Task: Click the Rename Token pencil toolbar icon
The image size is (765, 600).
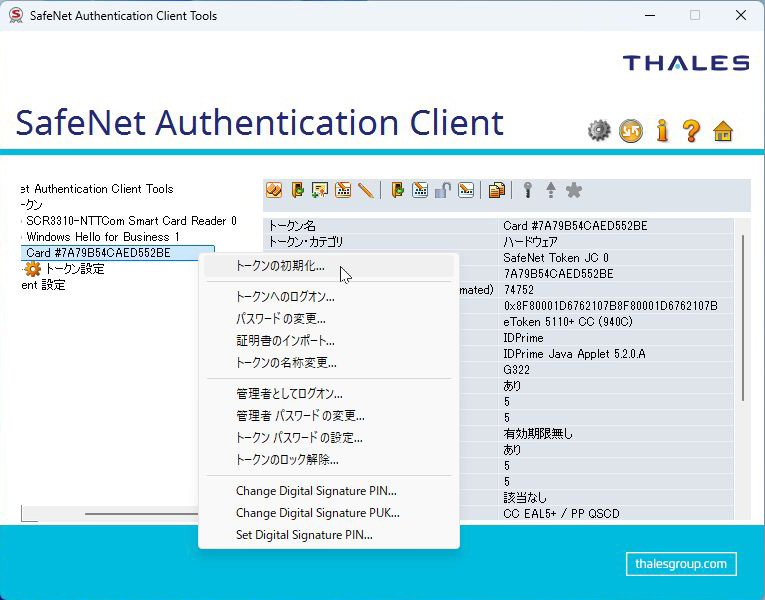Action: pos(365,190)
